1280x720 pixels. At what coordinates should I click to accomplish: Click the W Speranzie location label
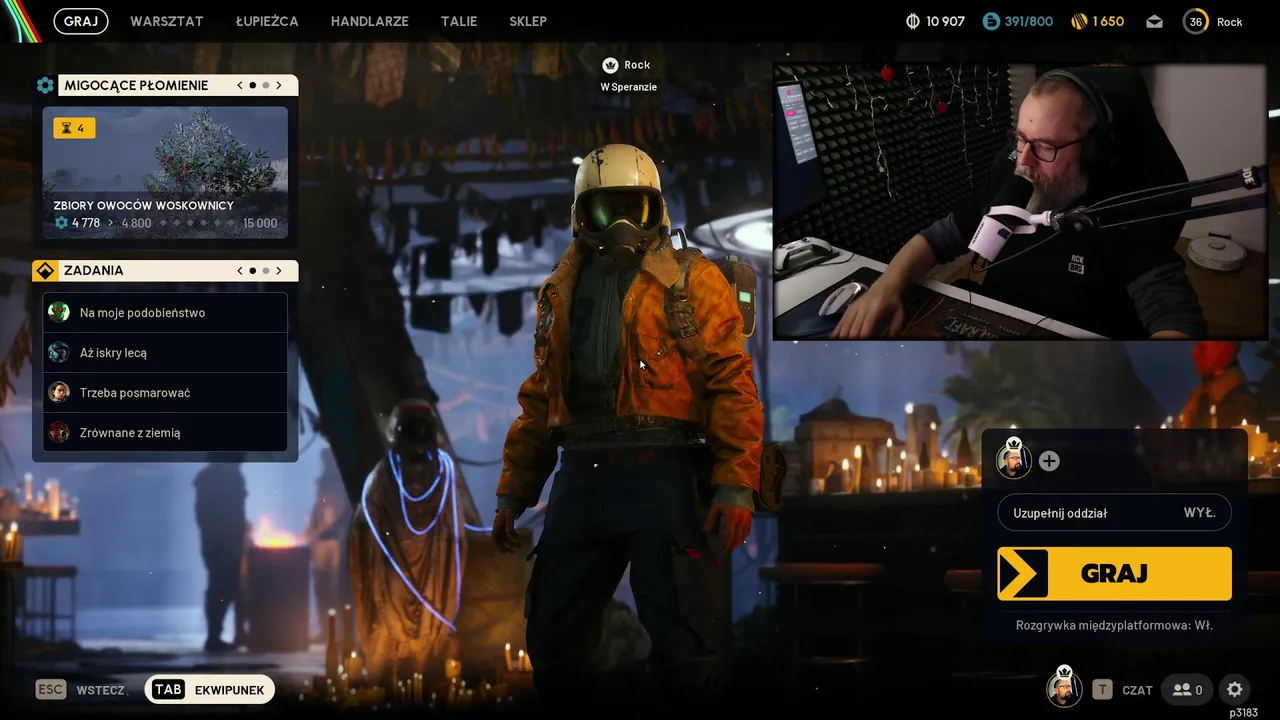pos(628,87)
